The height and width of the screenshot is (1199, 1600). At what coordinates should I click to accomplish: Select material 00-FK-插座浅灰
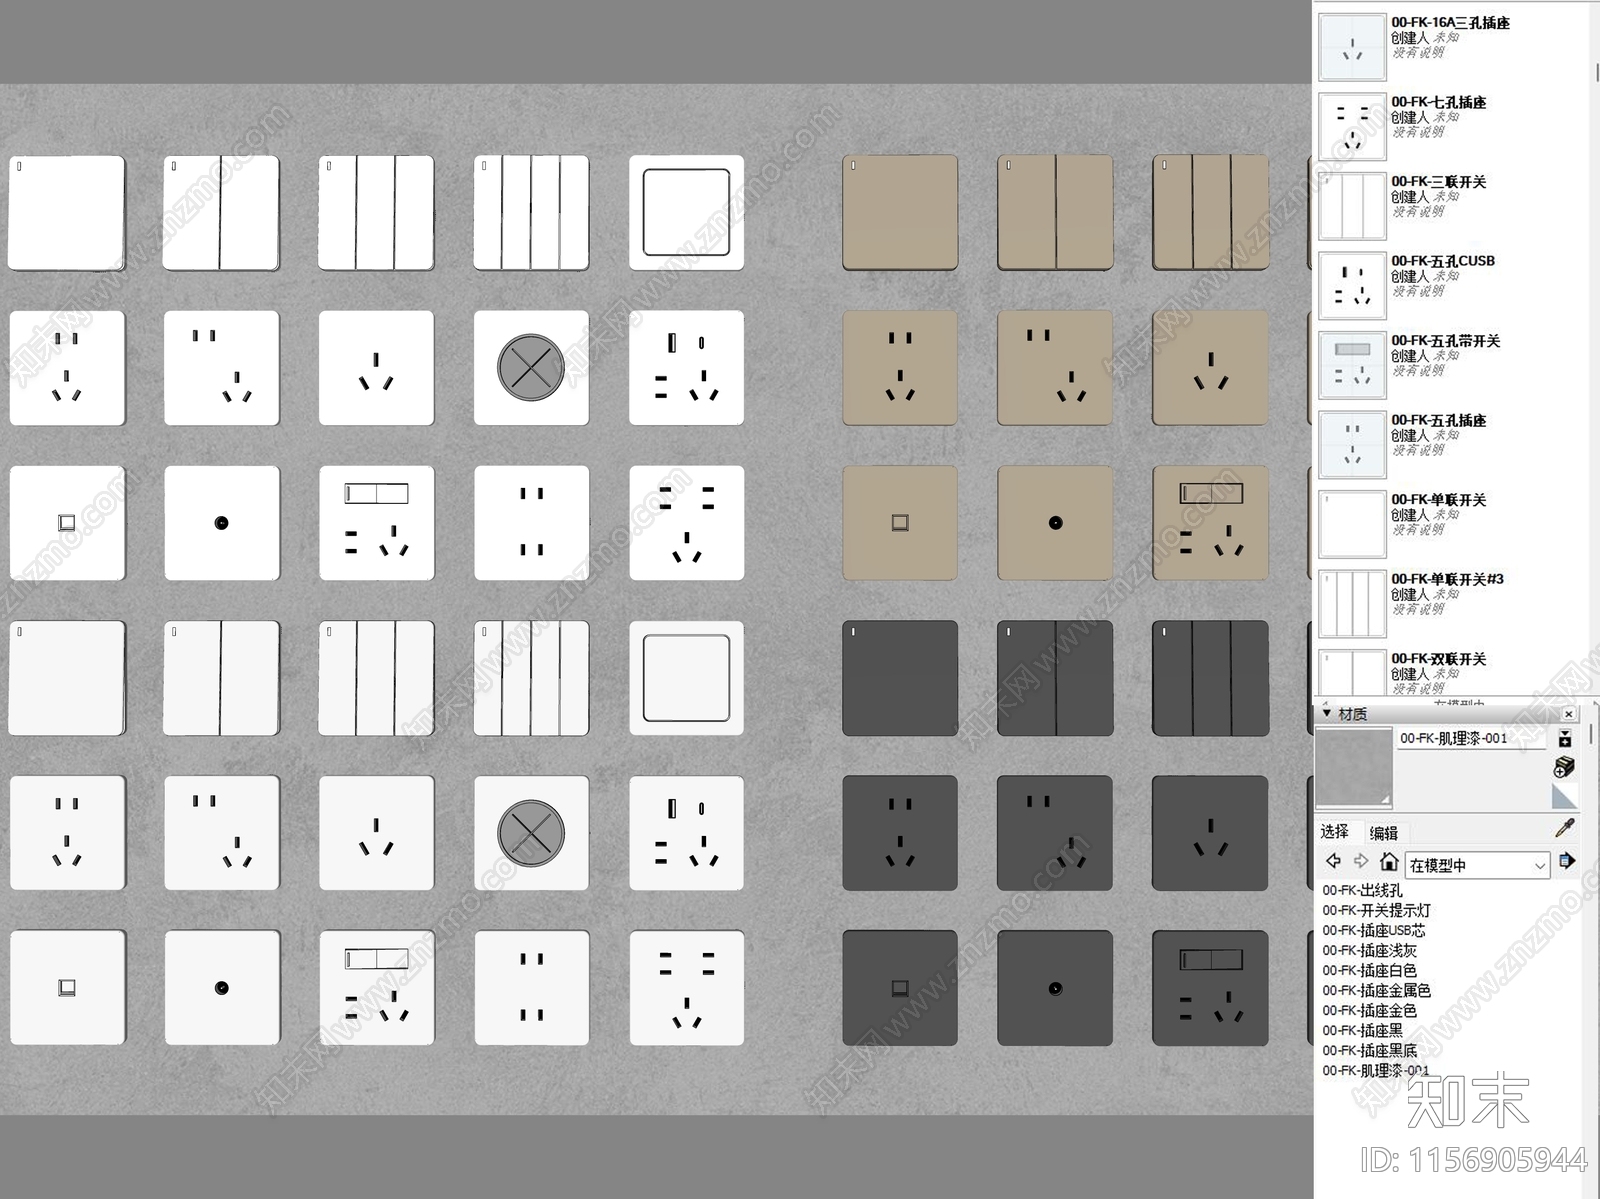1369,950
